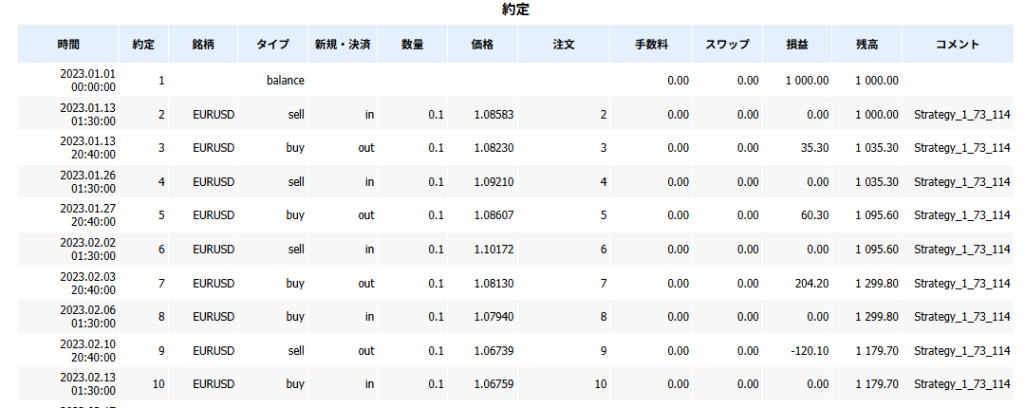1024x408 pixels.
Task: Select the タイプ column header
Action: [x=272, y=45]
